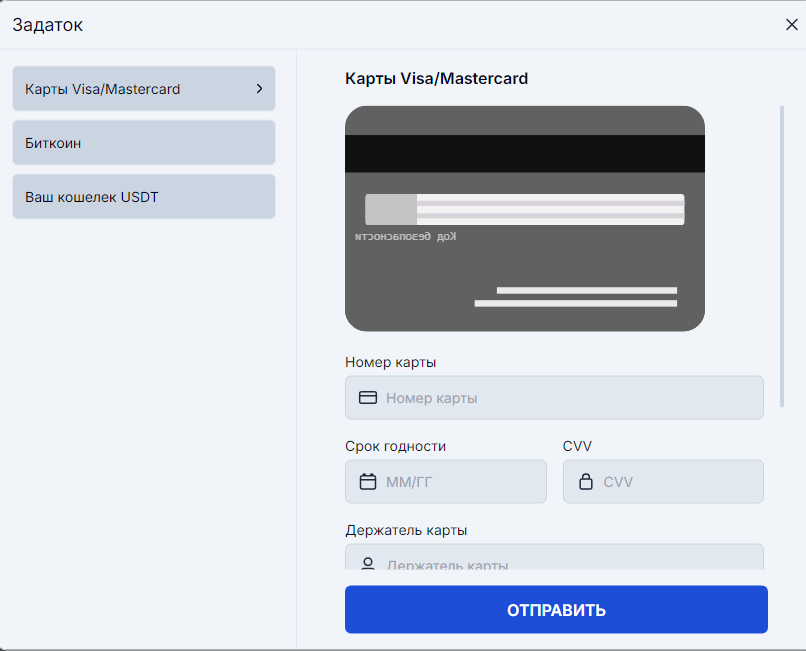806x651 pixels.
Task: Click the credit card icon in number field
Action: (x=368, y=397)
